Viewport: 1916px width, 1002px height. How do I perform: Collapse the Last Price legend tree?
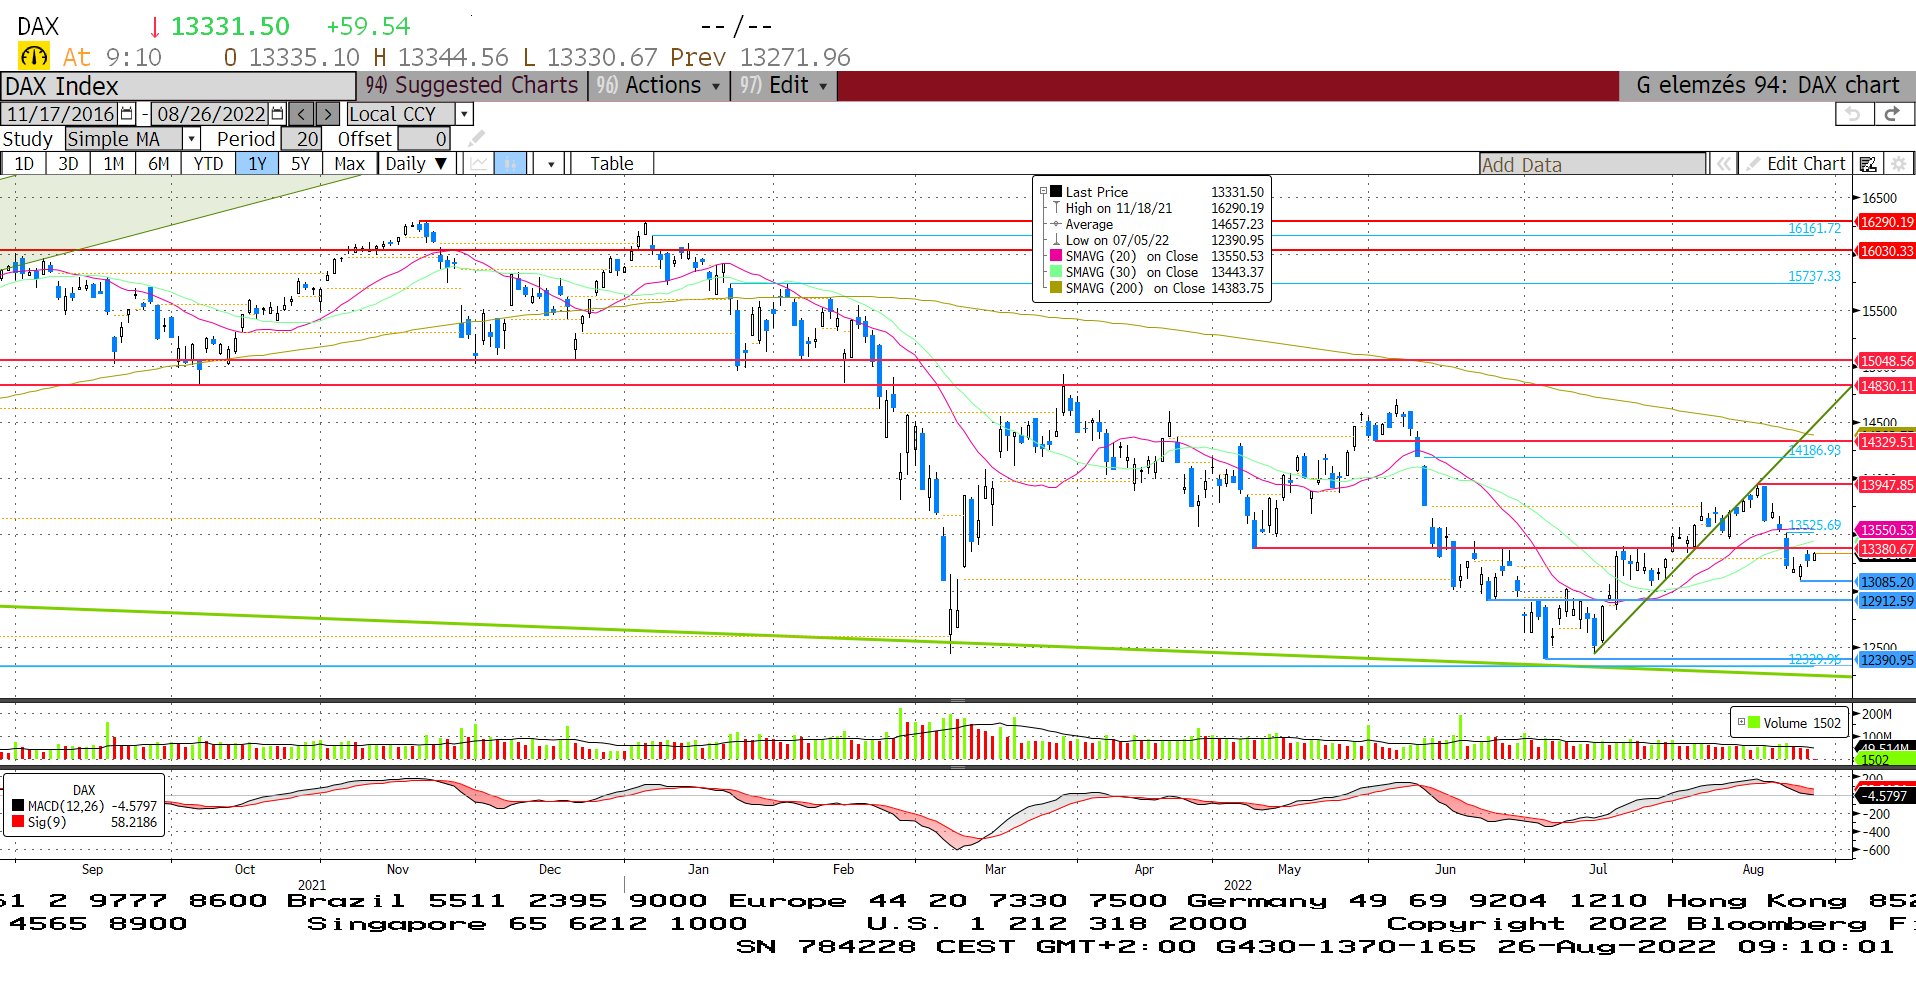coord(1043,191)
